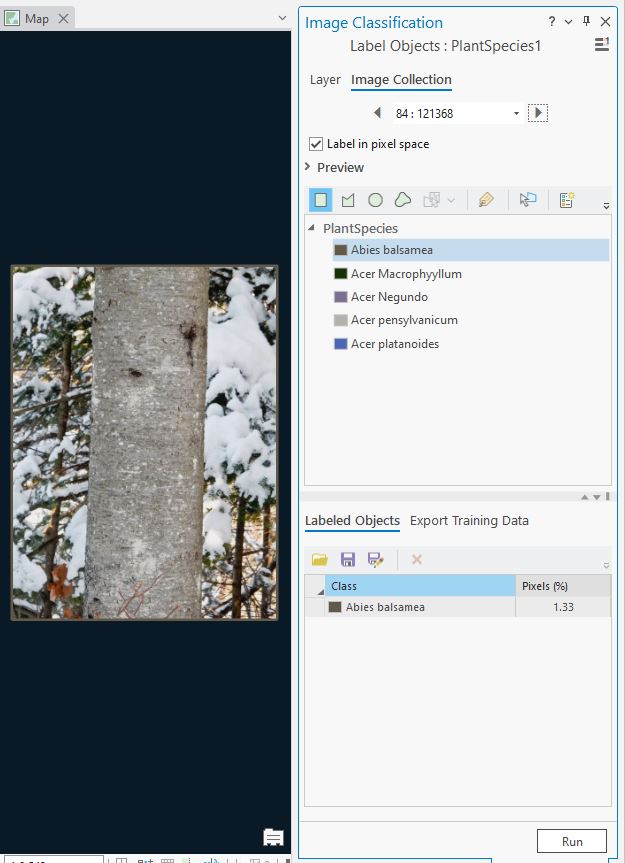This screenshot has width=625, height=863.
Task: Open the pane options chevron menu
Action: pyautogui.click(x=569, y=22)
